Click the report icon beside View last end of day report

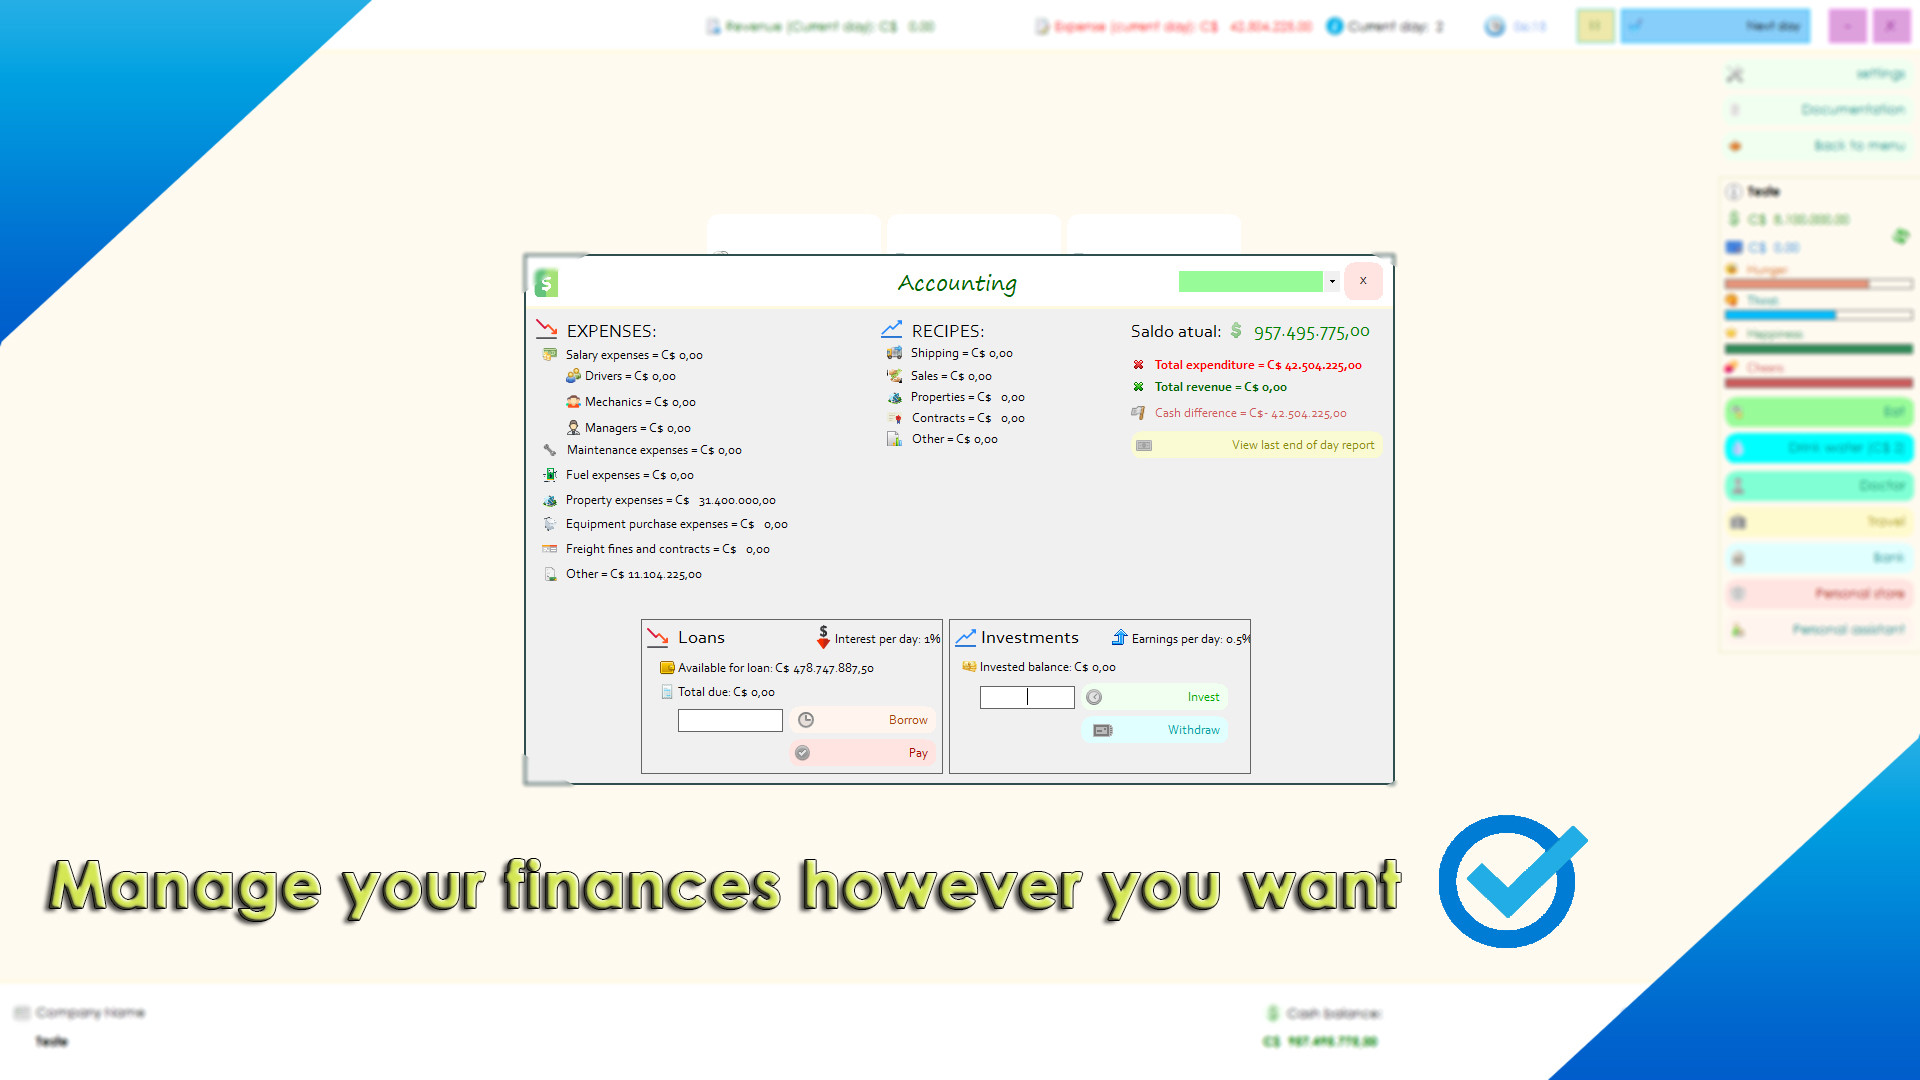pos(1144,446)
